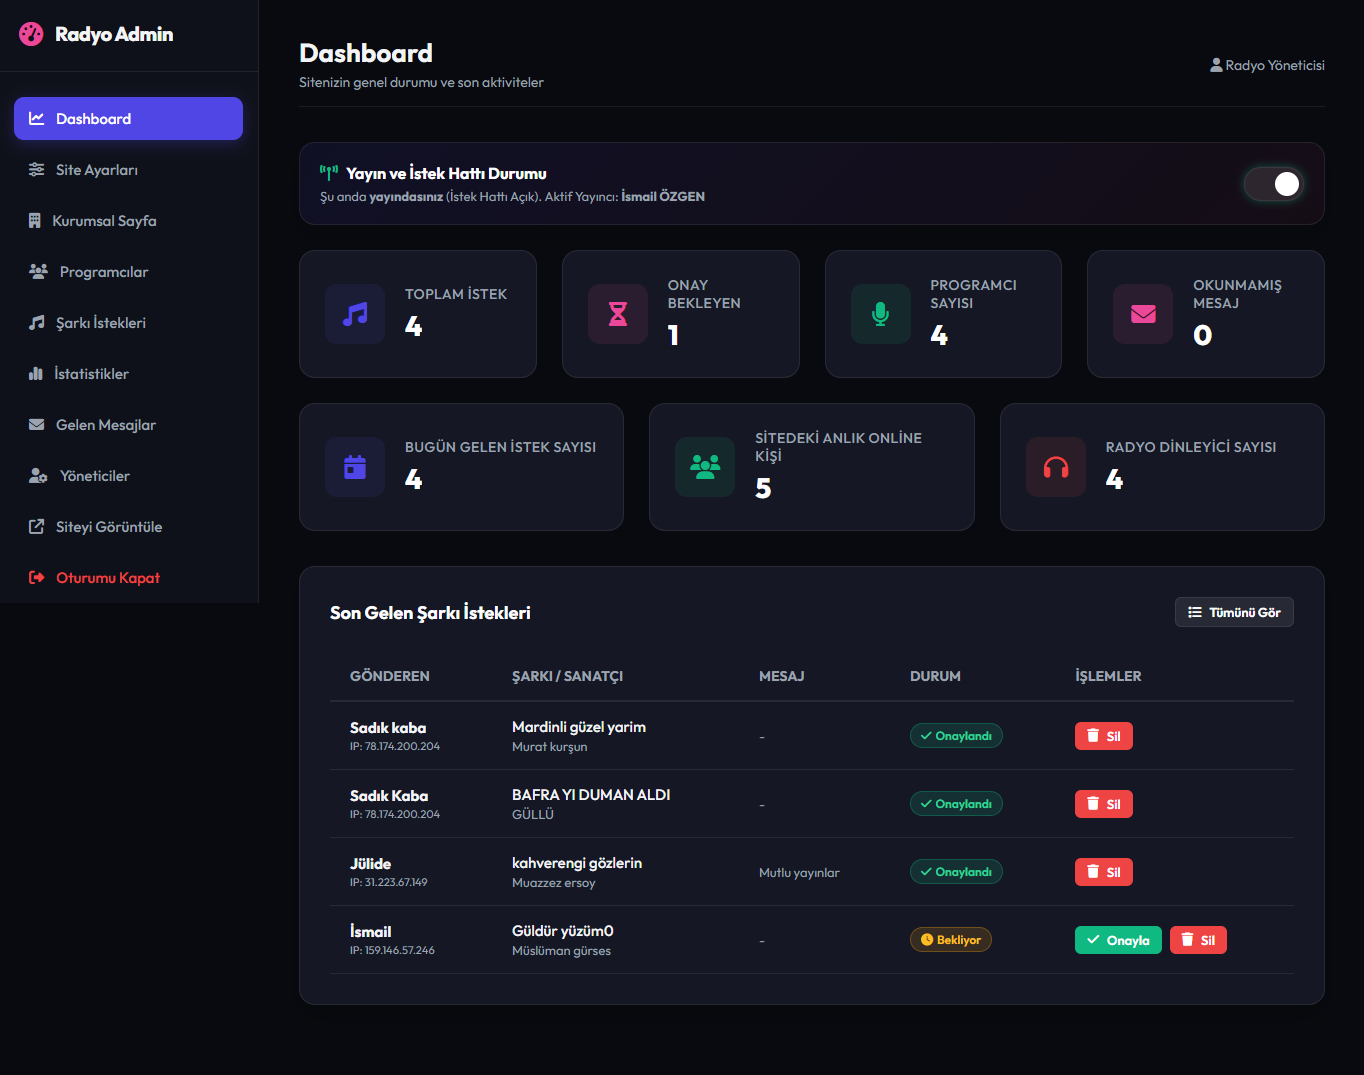Delete the Mardinli güzel yarim request
The image size is (1364, 1075).
click(1104, 736)
